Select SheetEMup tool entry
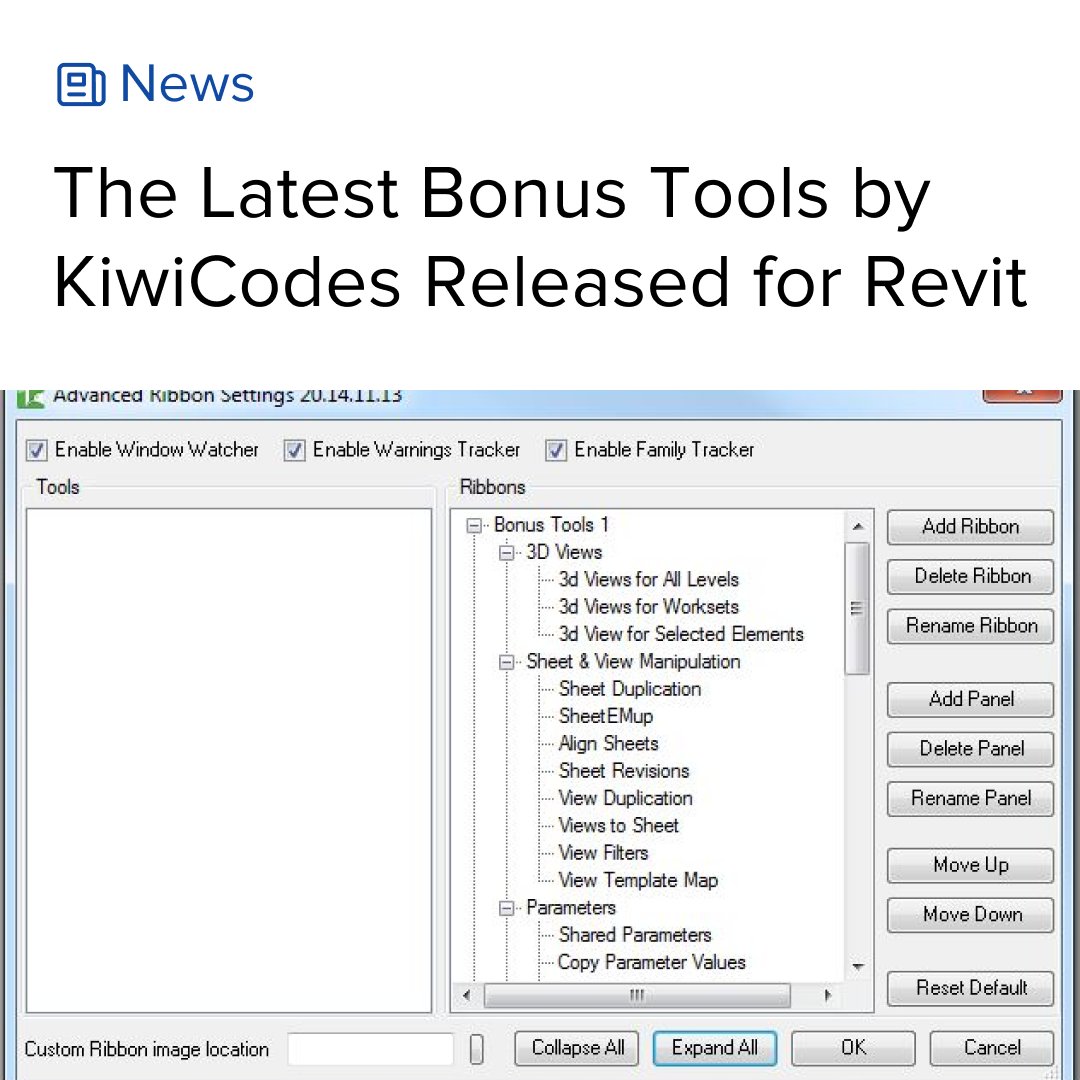Image resolution: width=1080 pixels, height=1080 pixels. pyautogui.click(x=605, y=716)
